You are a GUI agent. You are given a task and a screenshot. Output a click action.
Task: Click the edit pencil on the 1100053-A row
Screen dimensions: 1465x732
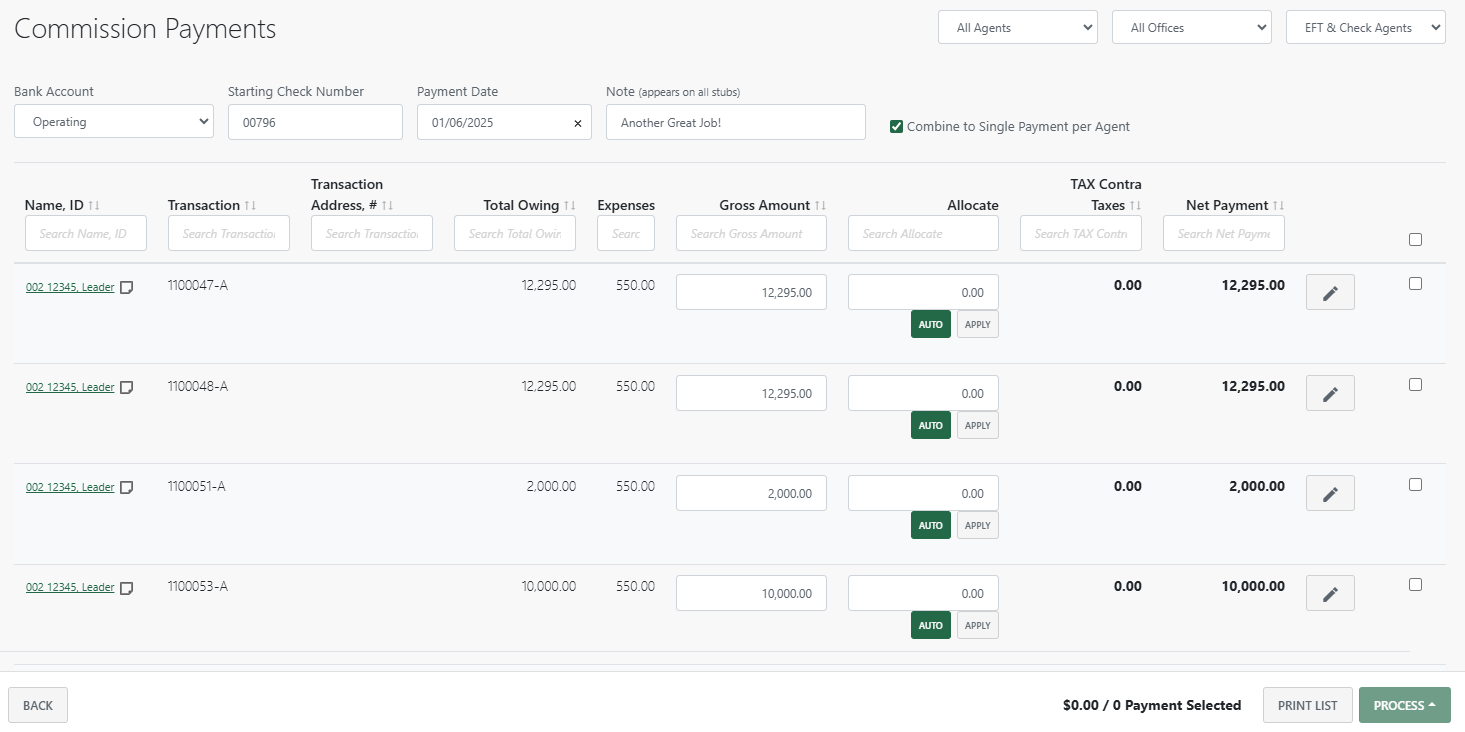point(1330,592)
